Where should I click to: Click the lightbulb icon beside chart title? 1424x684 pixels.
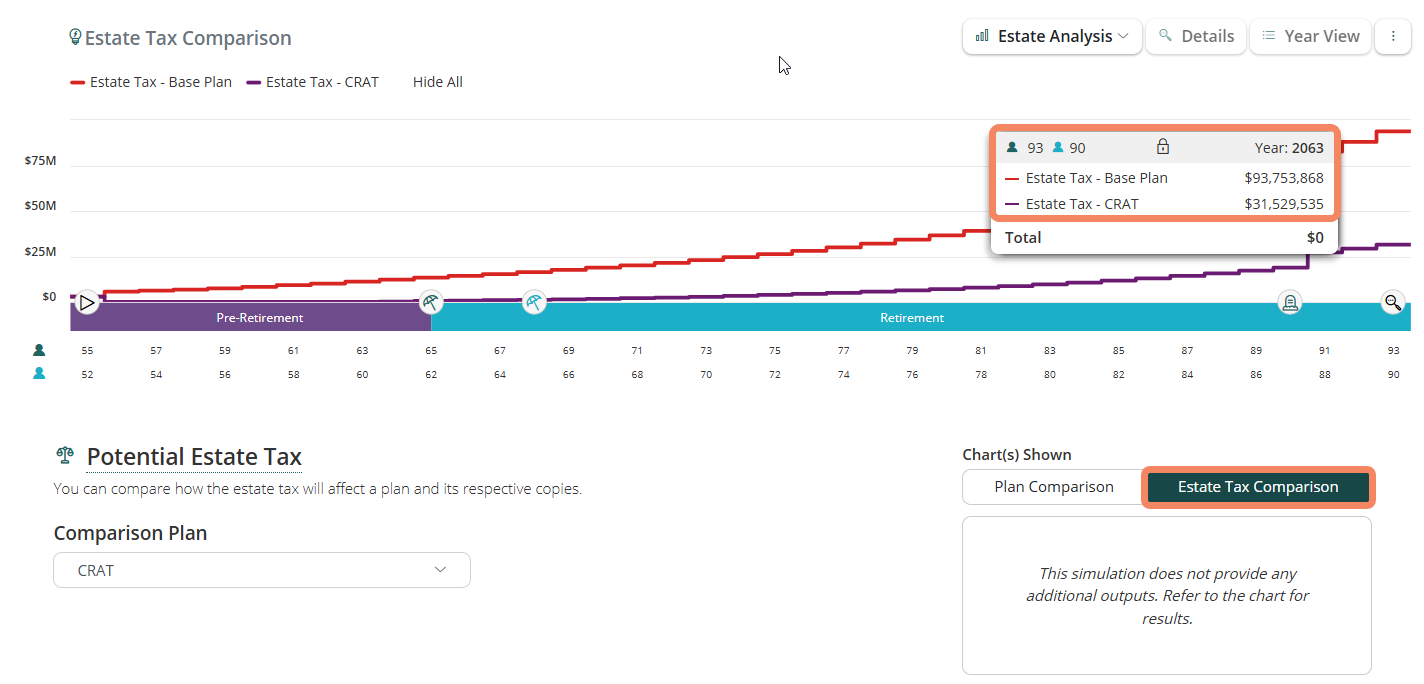[75, 37]
